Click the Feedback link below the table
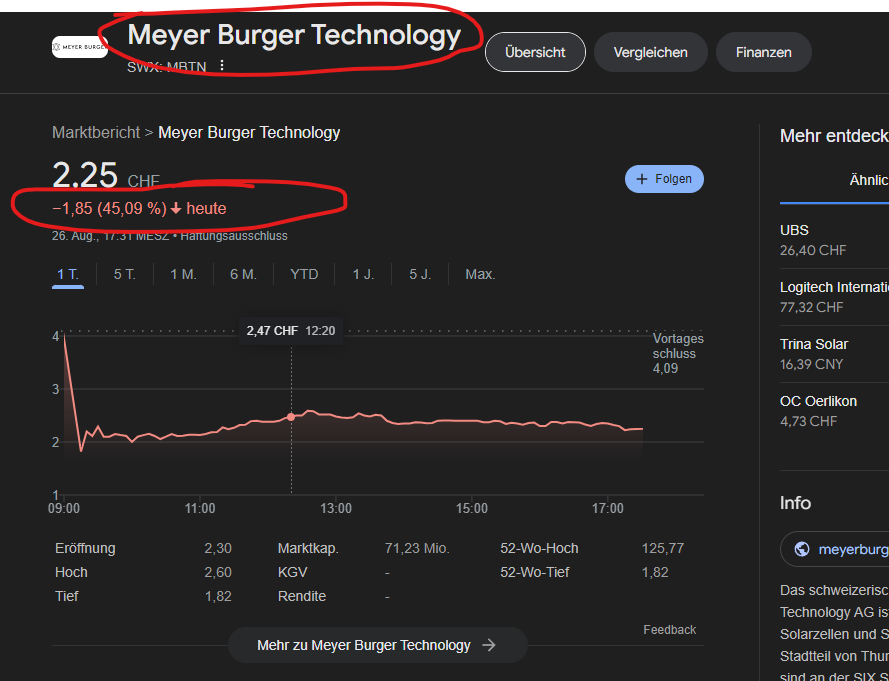 (670, 630)
